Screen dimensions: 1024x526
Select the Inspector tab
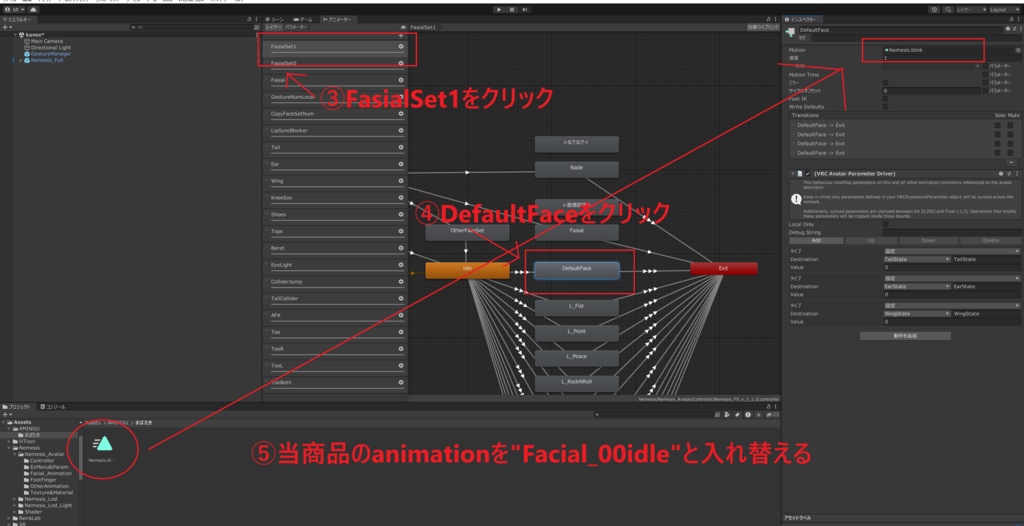(803, 20)
